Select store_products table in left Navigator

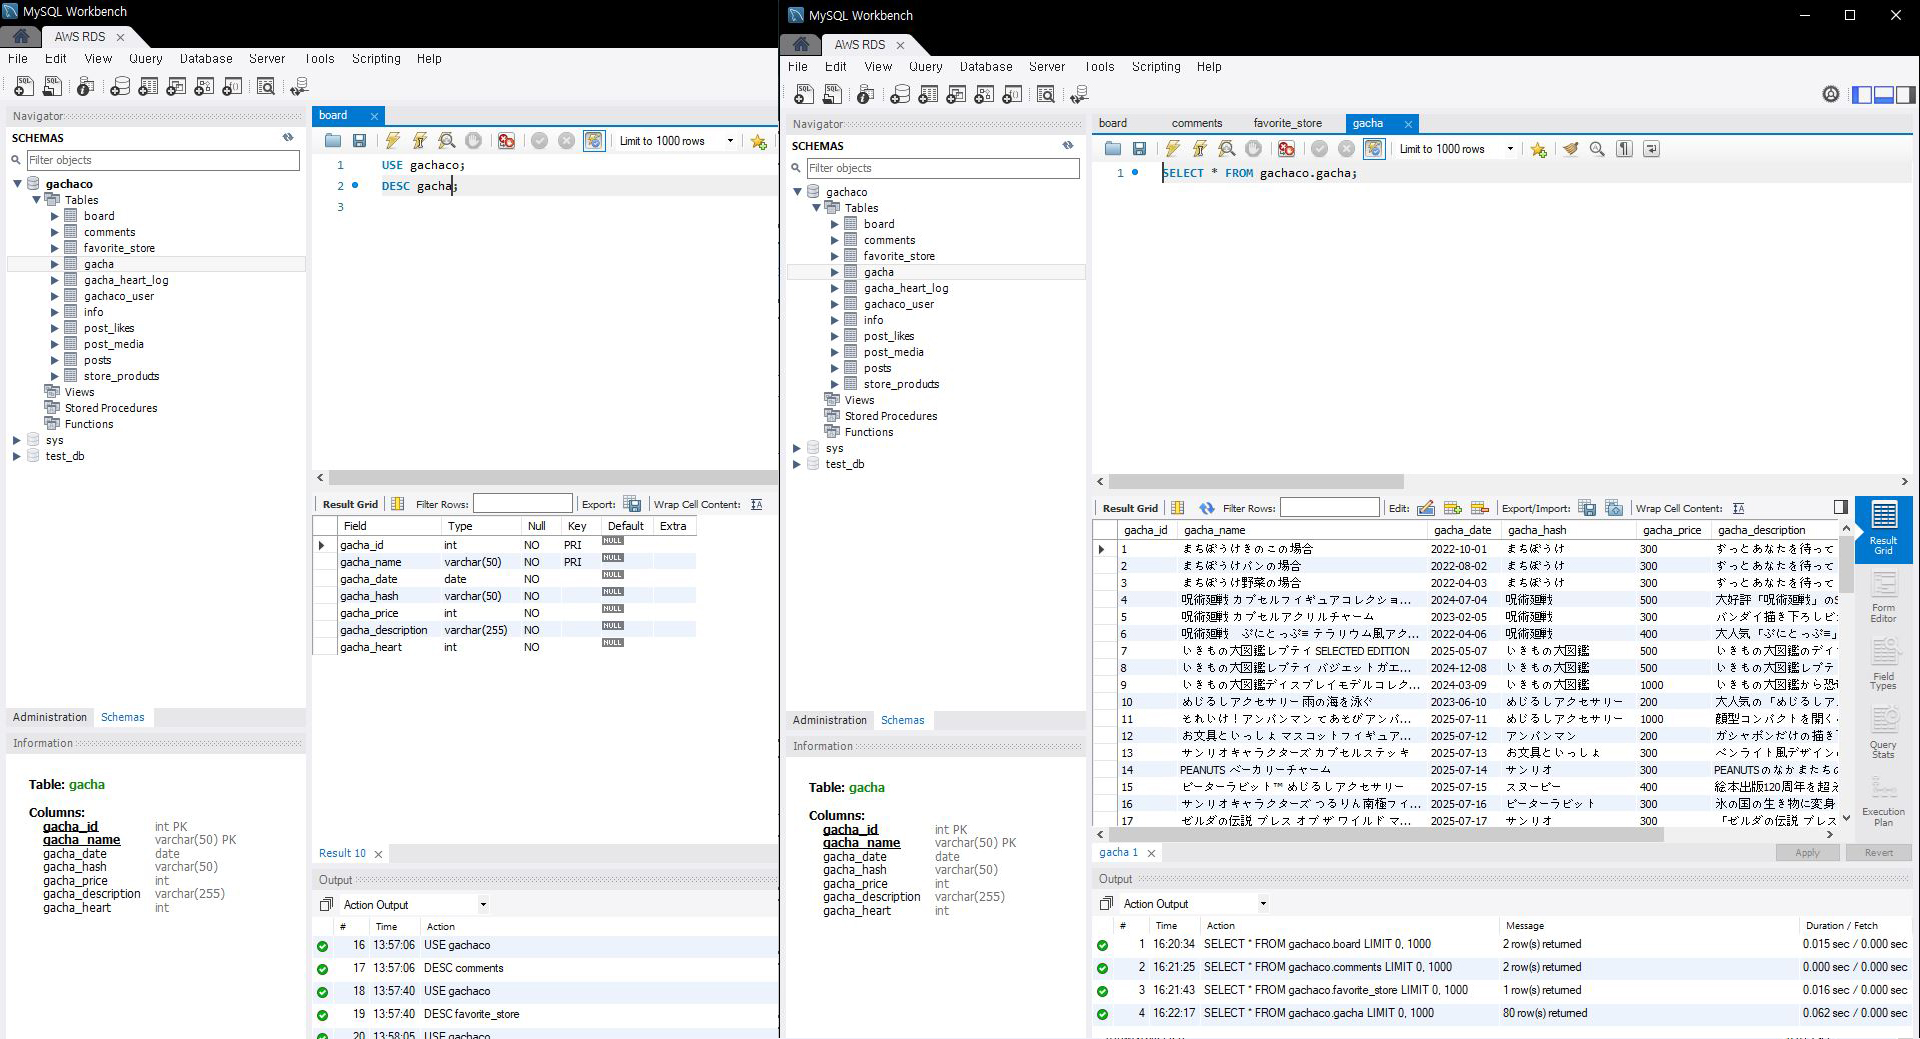tap(121, 376)
